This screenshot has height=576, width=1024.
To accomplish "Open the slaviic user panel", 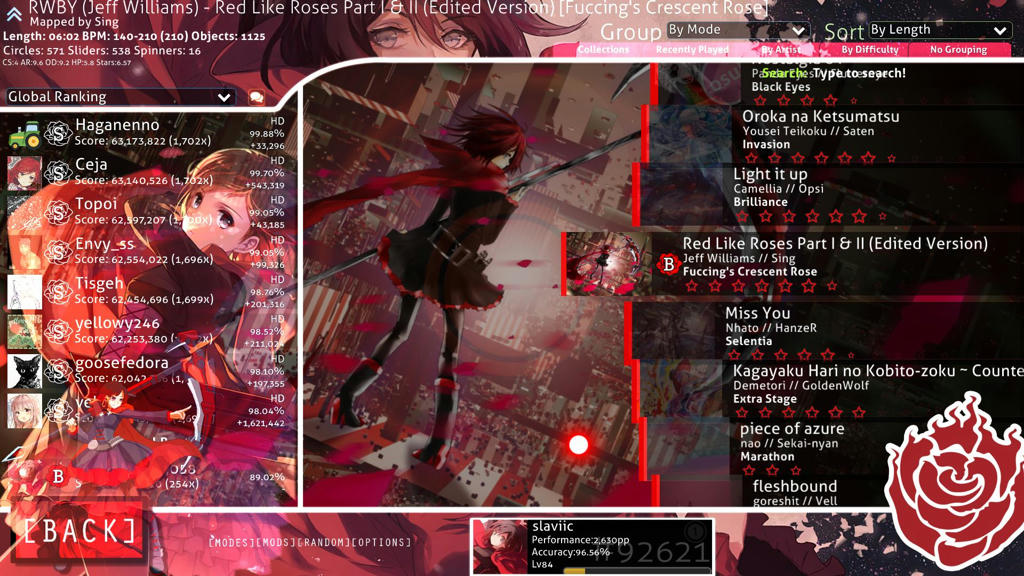I will (x=592, y=547).
